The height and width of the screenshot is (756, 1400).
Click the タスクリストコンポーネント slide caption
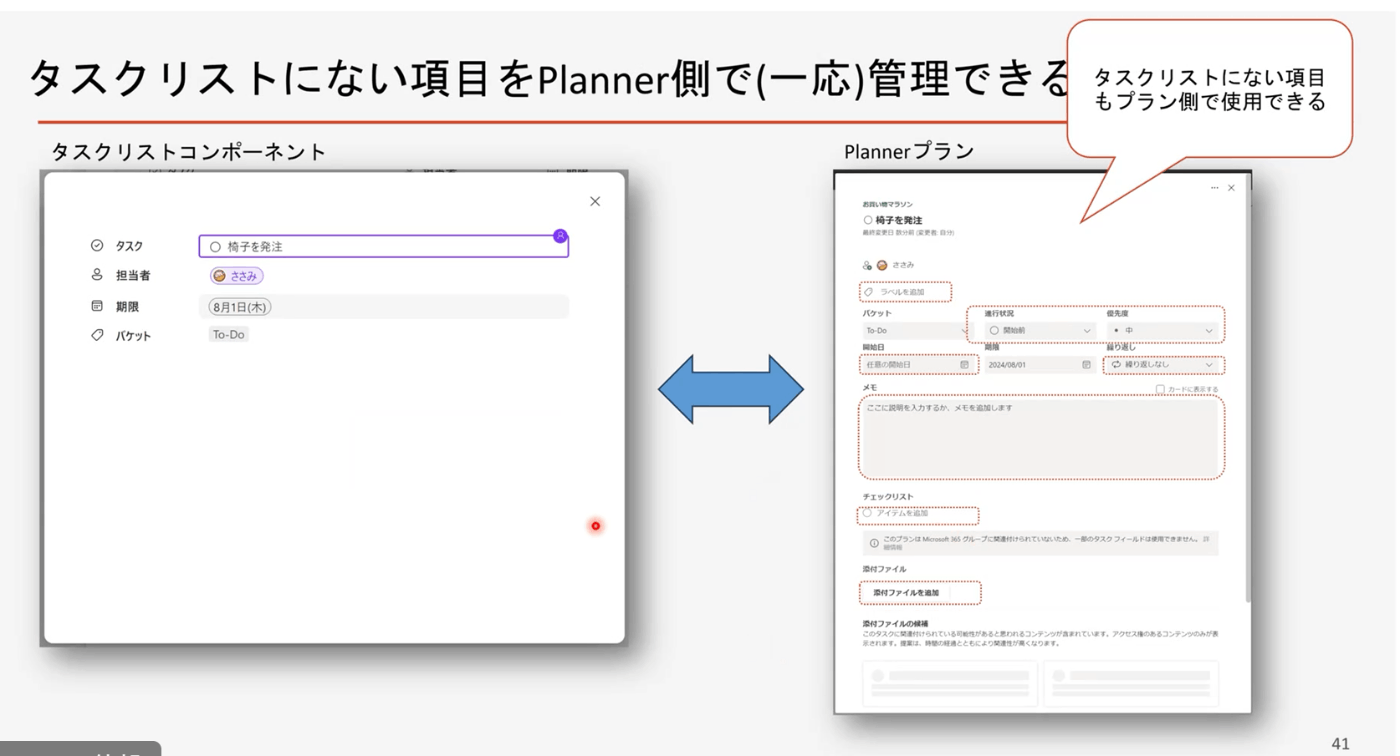[x=189, y=152]
